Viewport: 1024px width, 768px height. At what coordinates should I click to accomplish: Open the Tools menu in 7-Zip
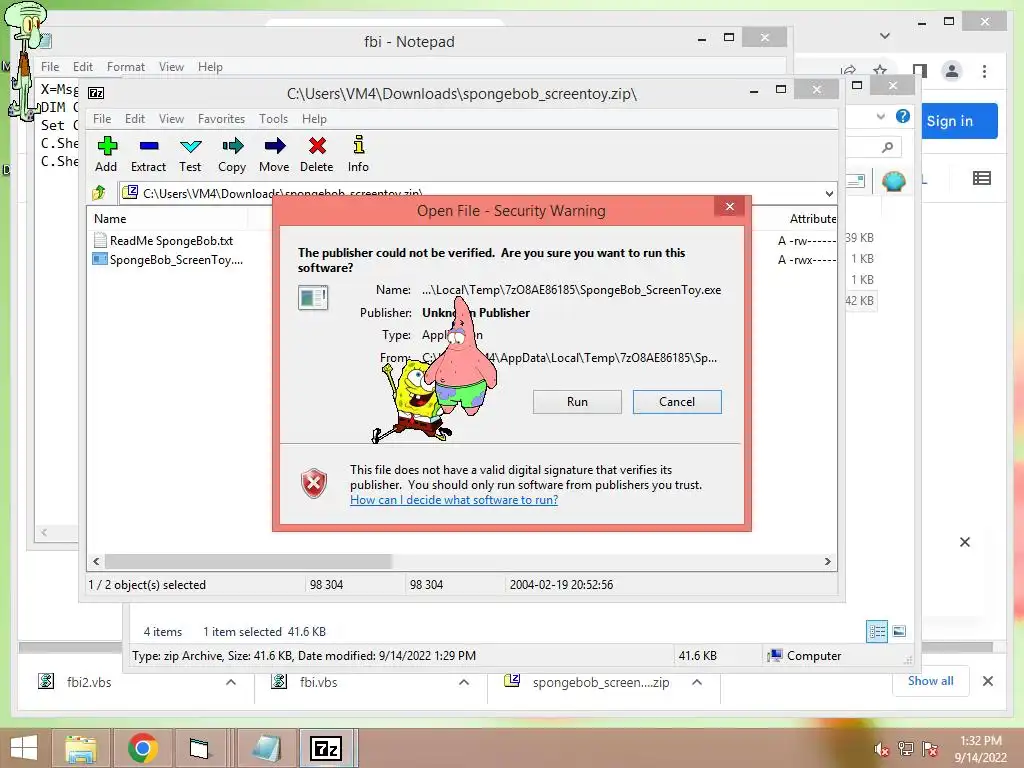coord(273,119)
